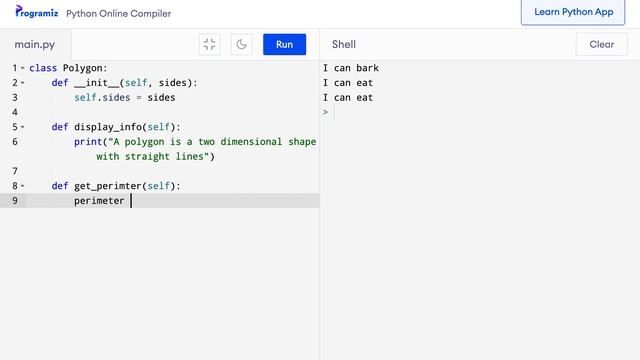Click line number 4 in gutter
Screen dimensions: 640x360
coord(15,112)
